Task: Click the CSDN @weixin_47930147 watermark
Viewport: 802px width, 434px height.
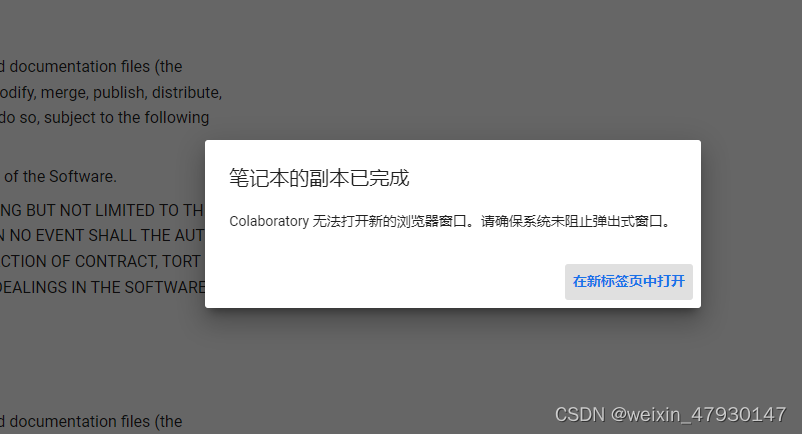Action: 671,415
